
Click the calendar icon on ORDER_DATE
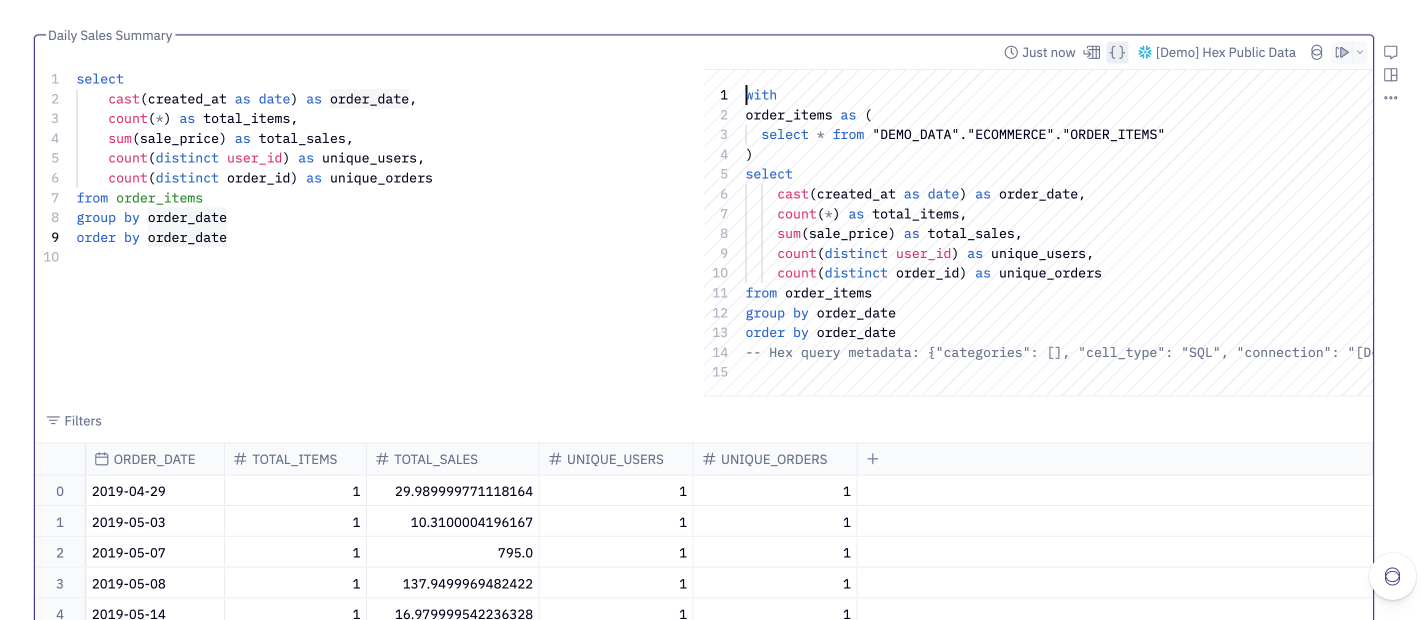tap(100, 458)
